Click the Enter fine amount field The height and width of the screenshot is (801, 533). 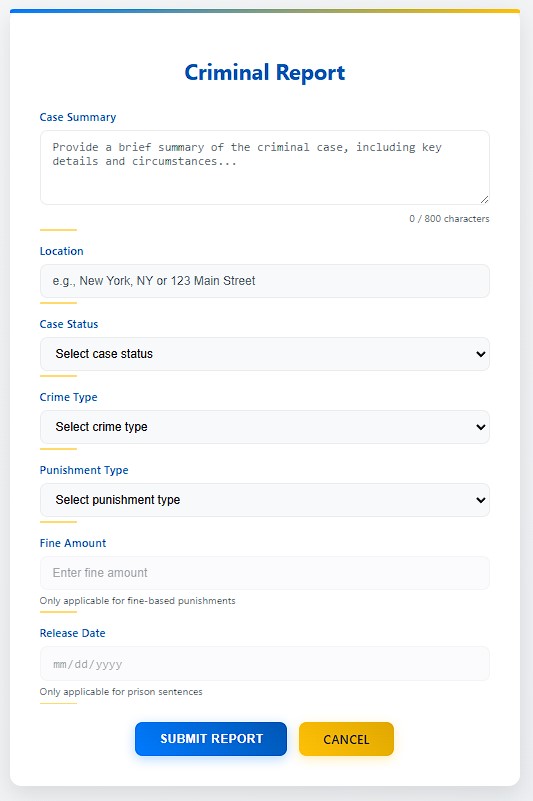[265, 573]
